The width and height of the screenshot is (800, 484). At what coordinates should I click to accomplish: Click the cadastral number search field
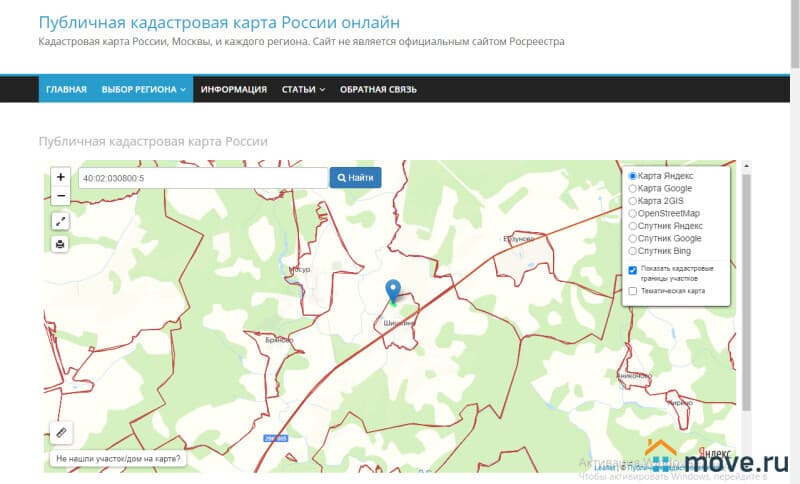click(203, 178)
